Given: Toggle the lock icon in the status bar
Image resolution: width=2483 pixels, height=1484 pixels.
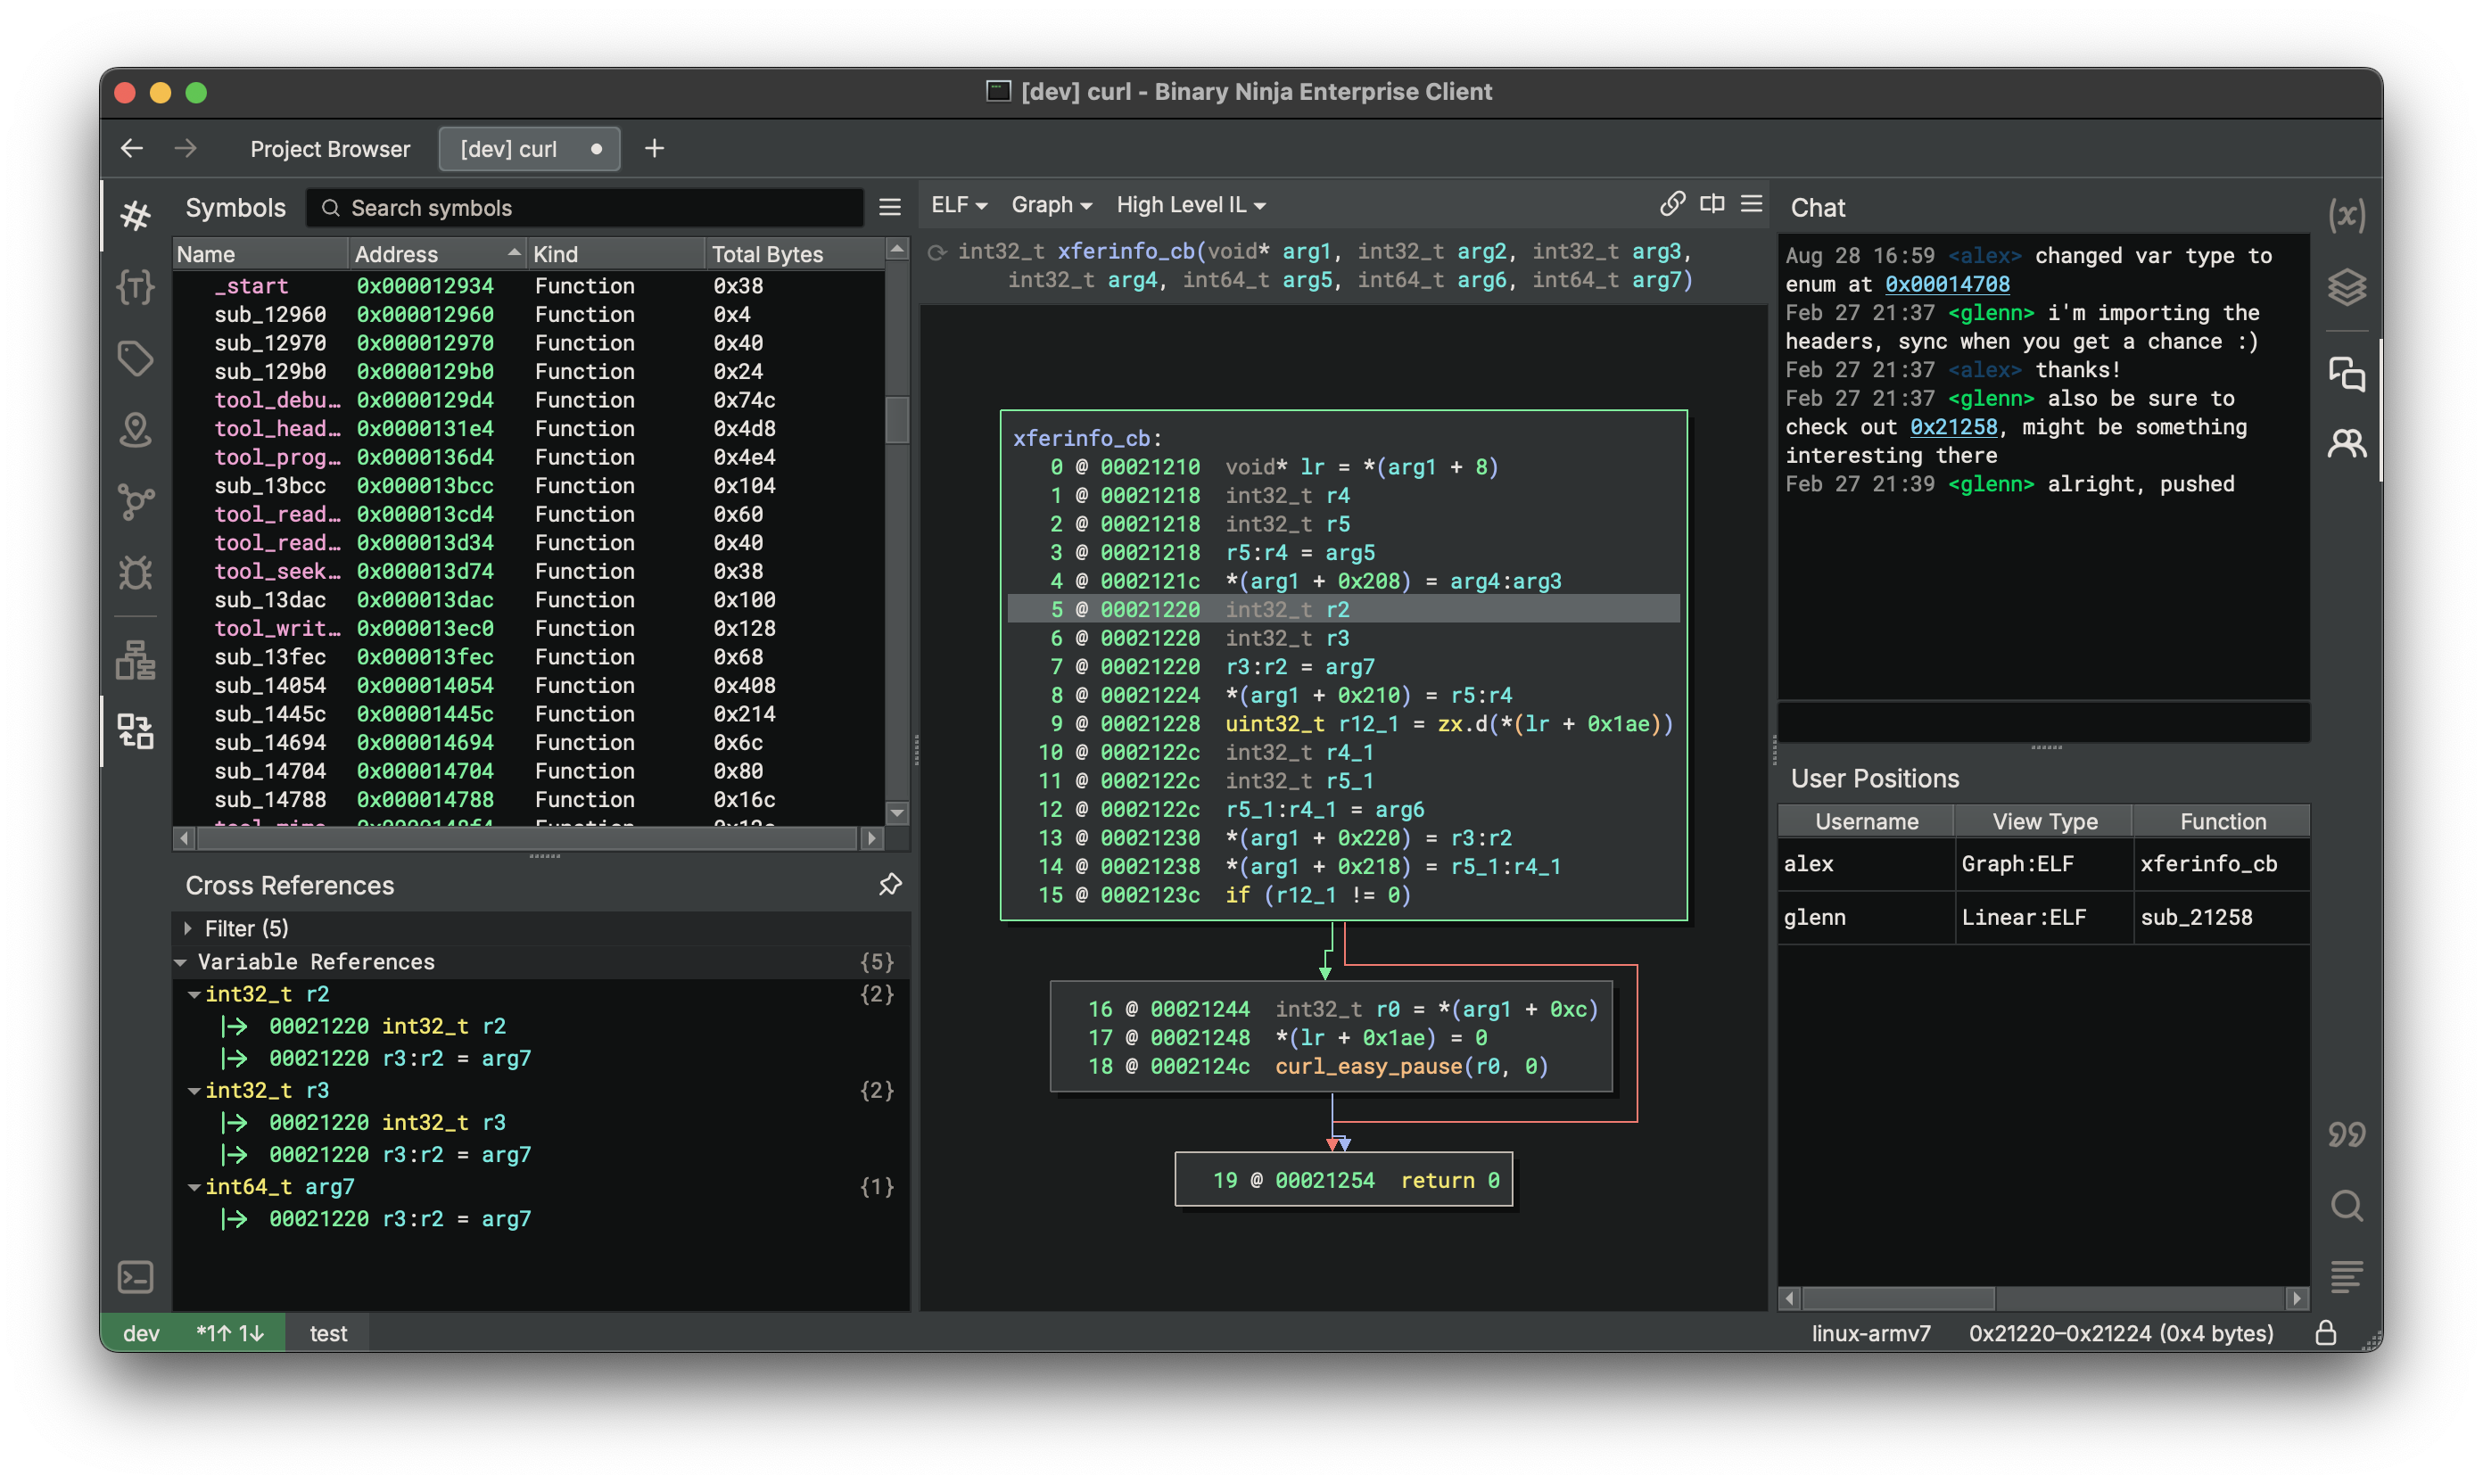Looking at the screenshot, I should point(2327,1332).
